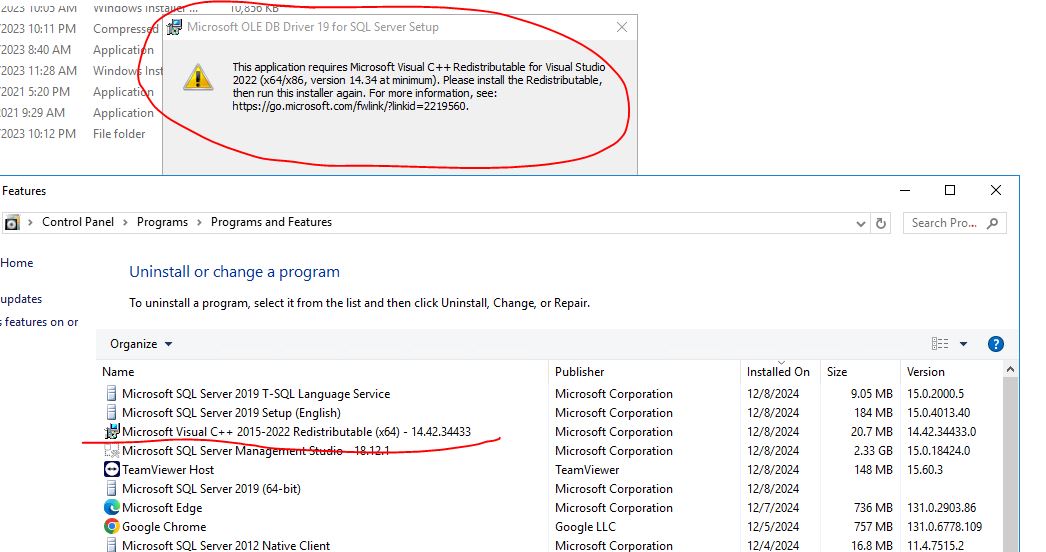Viewport: 1046px width, 552px height.
Task: Click the OLE DB Driver setup title icon
Action: pyautogui.click(x=174, y=27)
